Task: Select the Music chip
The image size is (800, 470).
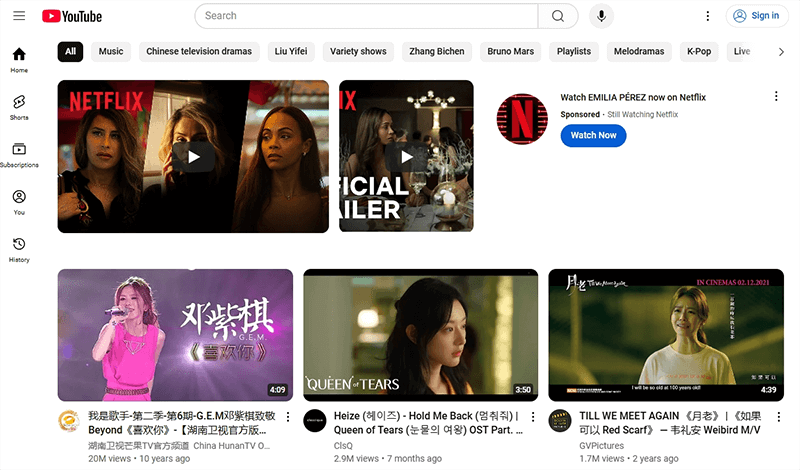Action: point(111,52)
